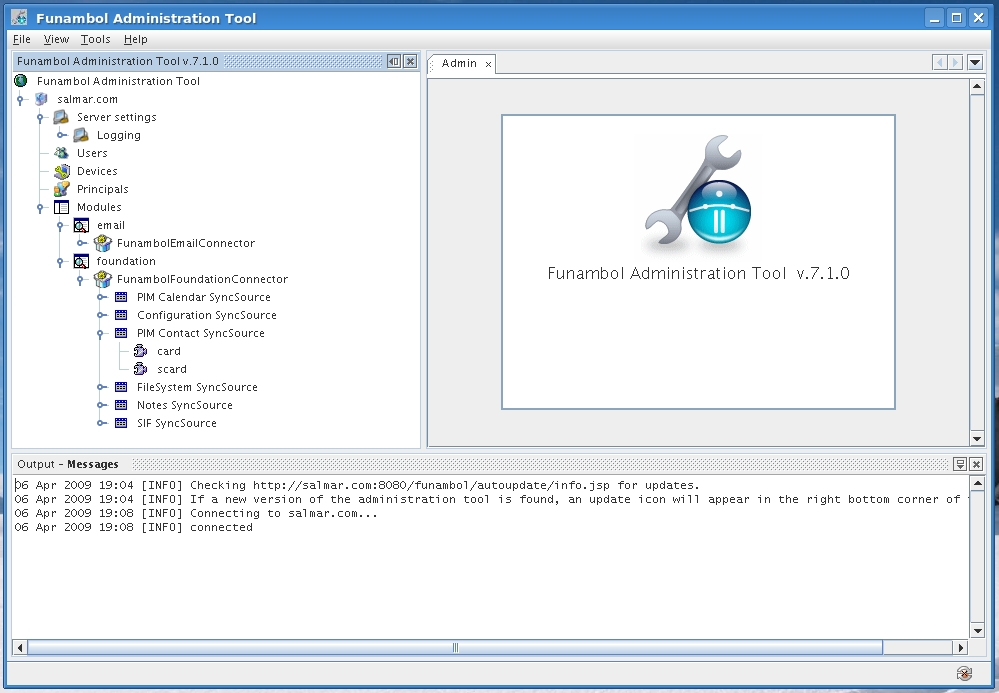Select the card tree item
The height and width of the screenshot is (693, 999).
click(169, 351)
